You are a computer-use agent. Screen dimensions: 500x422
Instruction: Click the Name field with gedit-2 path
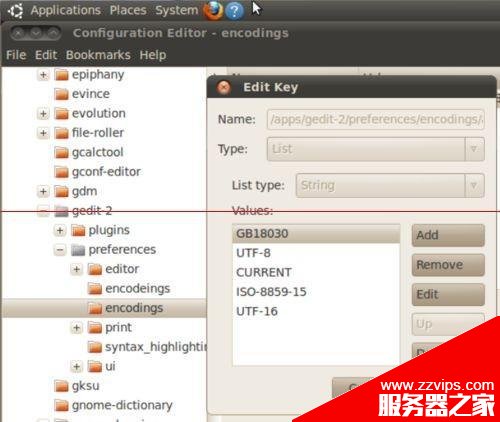[376, 119]
